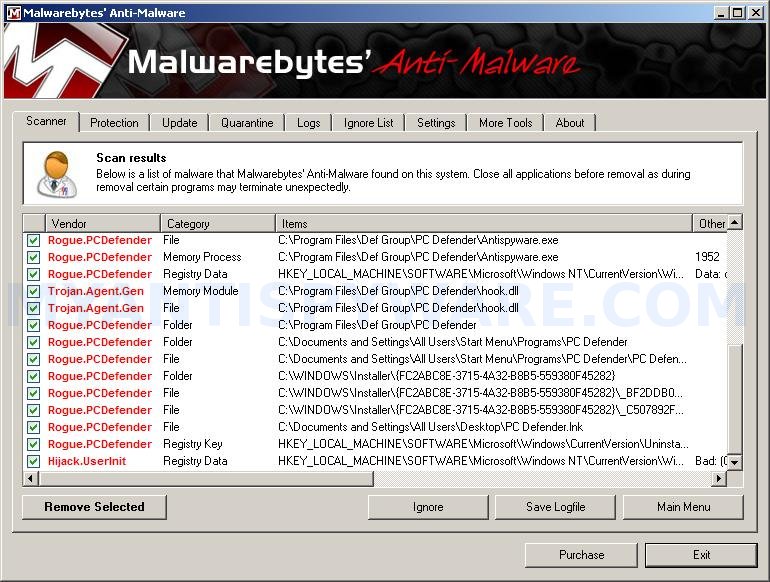The height and width of the screenshot is (582, 770).
Task: Click the horizontal scroll right arrow
Action: tap(719, 478)
